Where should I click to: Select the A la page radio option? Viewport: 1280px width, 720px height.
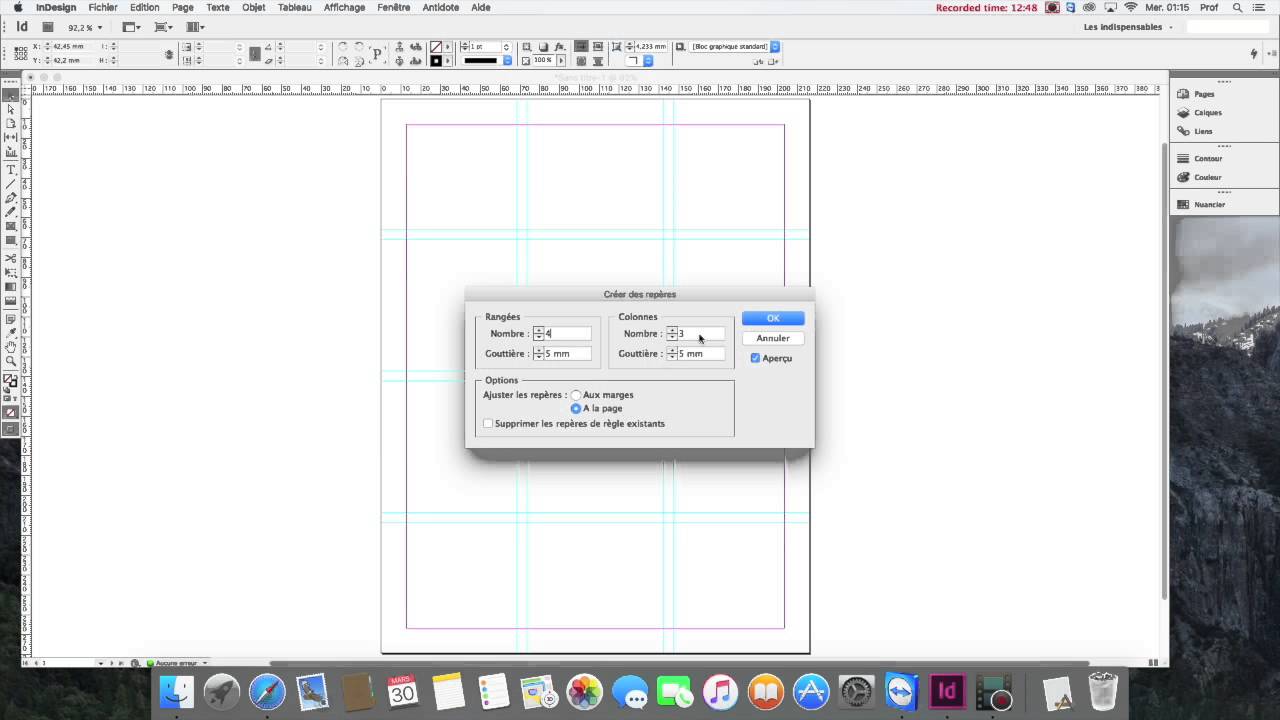pyautogui.click(x=576, y=409)
